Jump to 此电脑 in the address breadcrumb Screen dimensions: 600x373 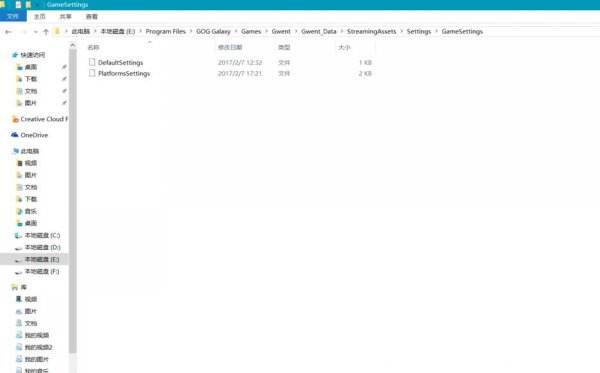click(80, 31)
